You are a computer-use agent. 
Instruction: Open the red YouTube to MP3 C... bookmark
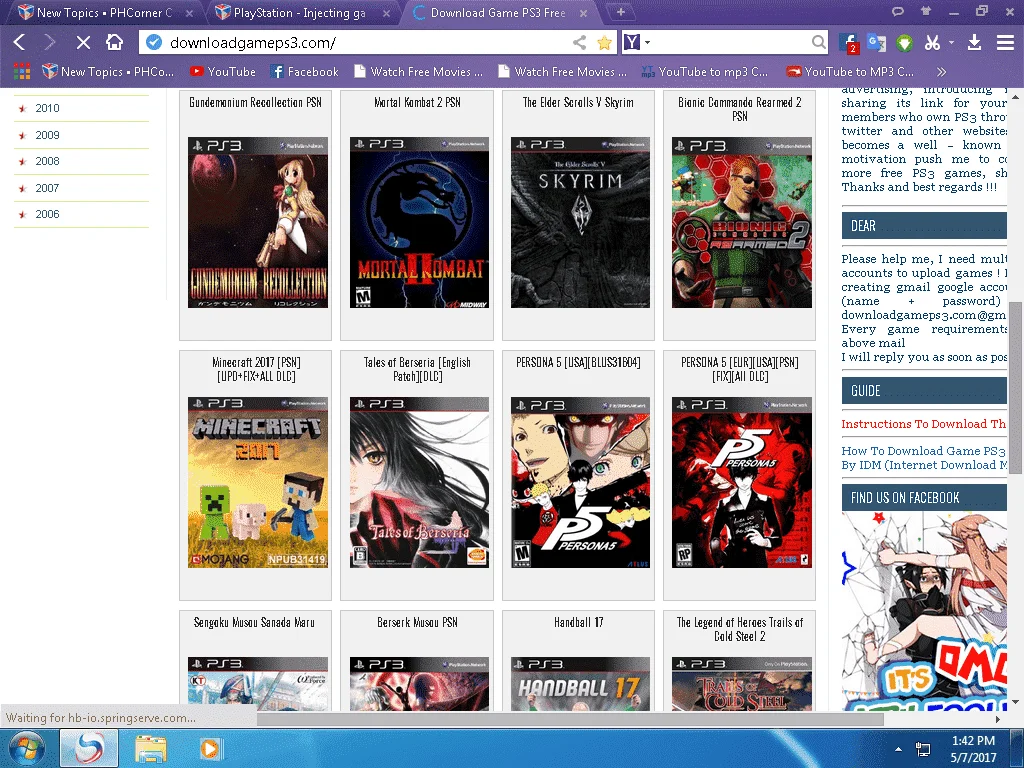[850, 72]
